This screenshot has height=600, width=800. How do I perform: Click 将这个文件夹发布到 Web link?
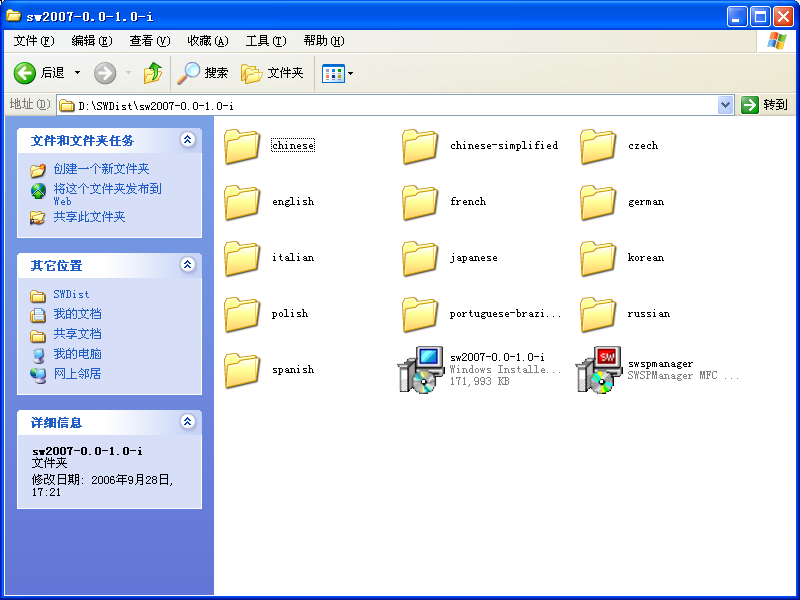(x=107, y=194)
